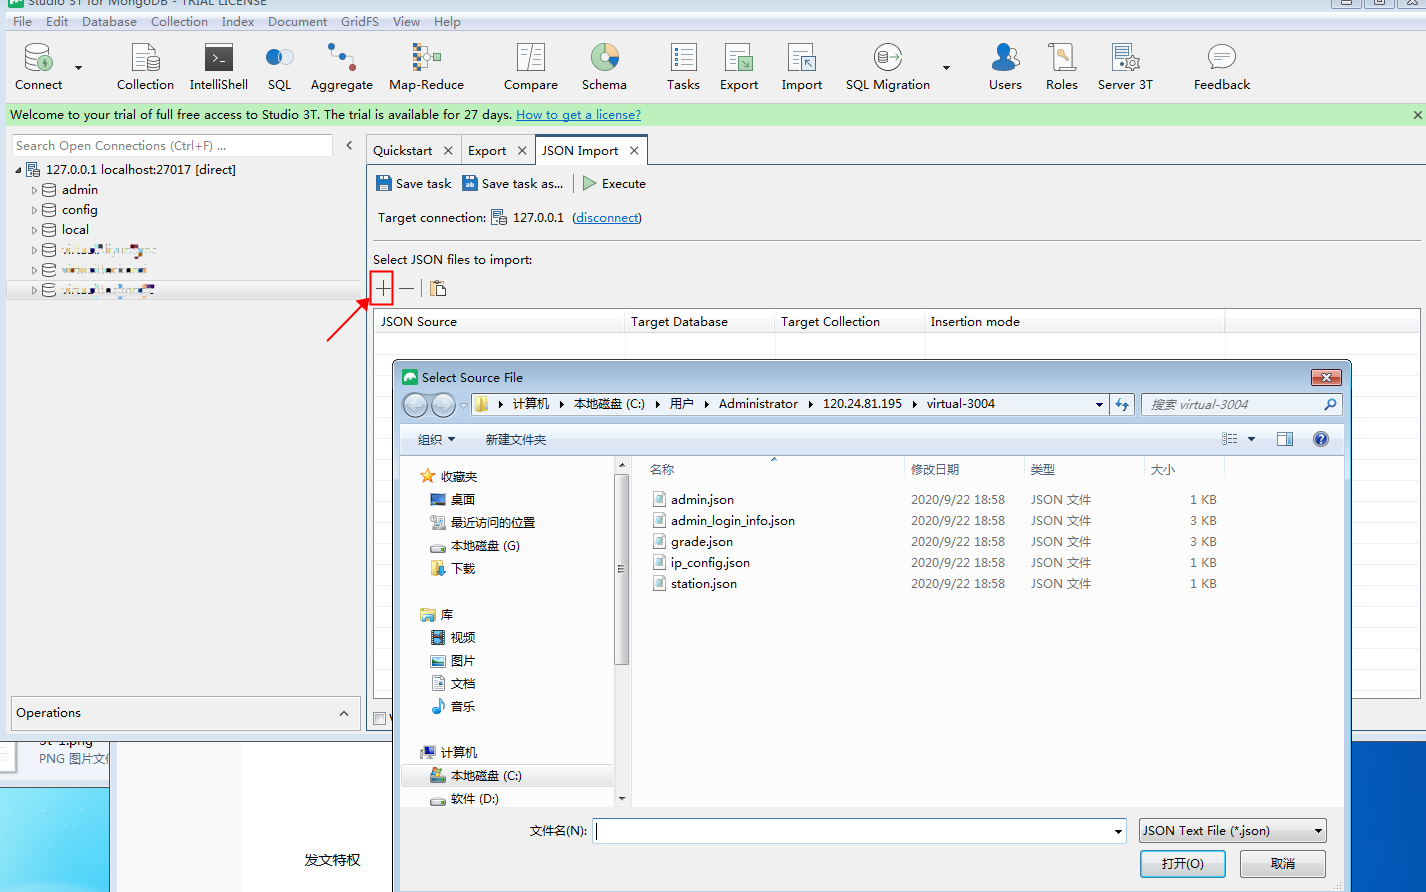Open the Aggregate editor icon
The height and width of the screenshot is (892, 1426).
[x=342, y=67]
